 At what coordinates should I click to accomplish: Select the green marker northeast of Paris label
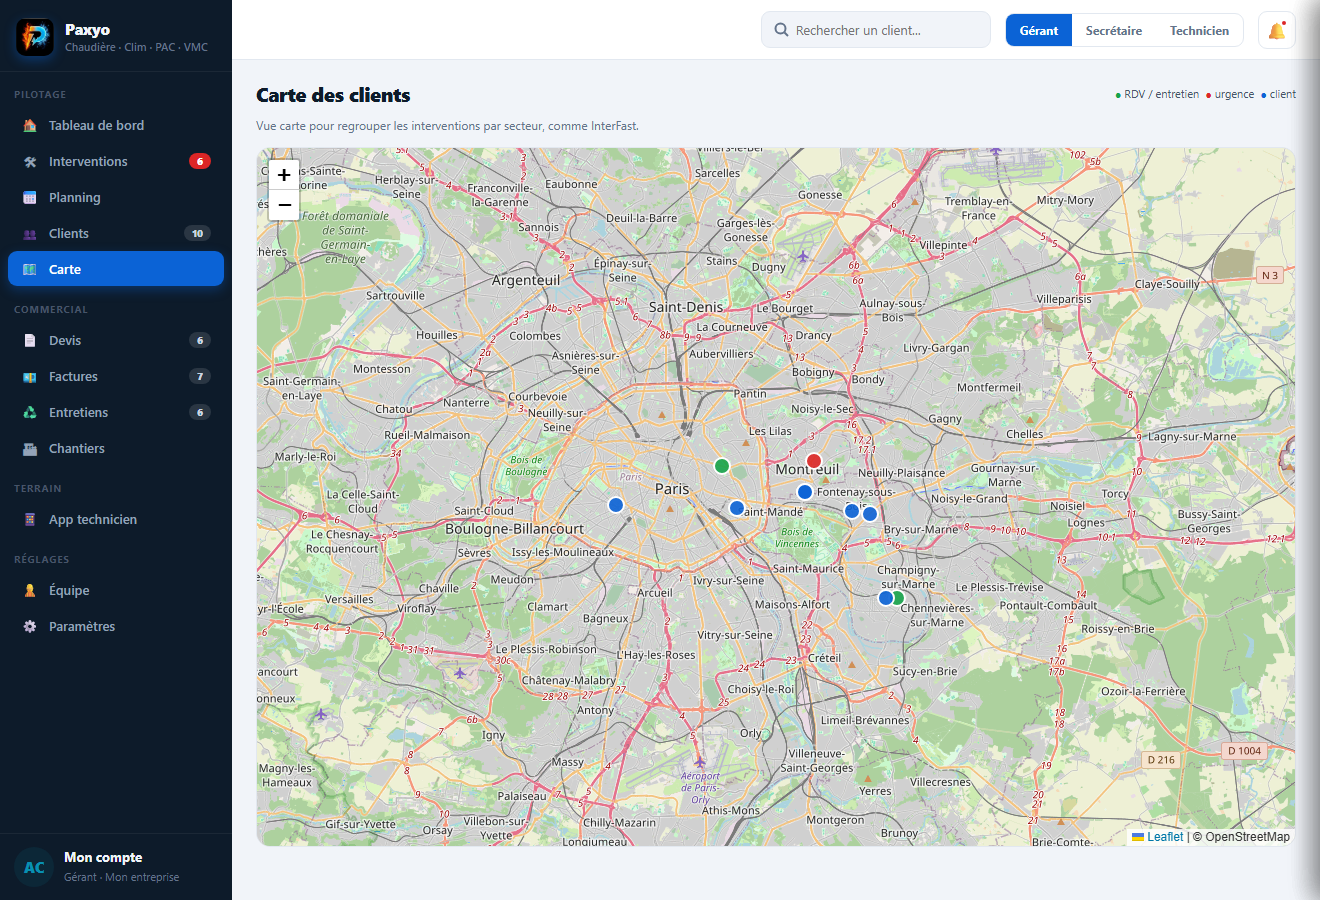pos(722,466)
